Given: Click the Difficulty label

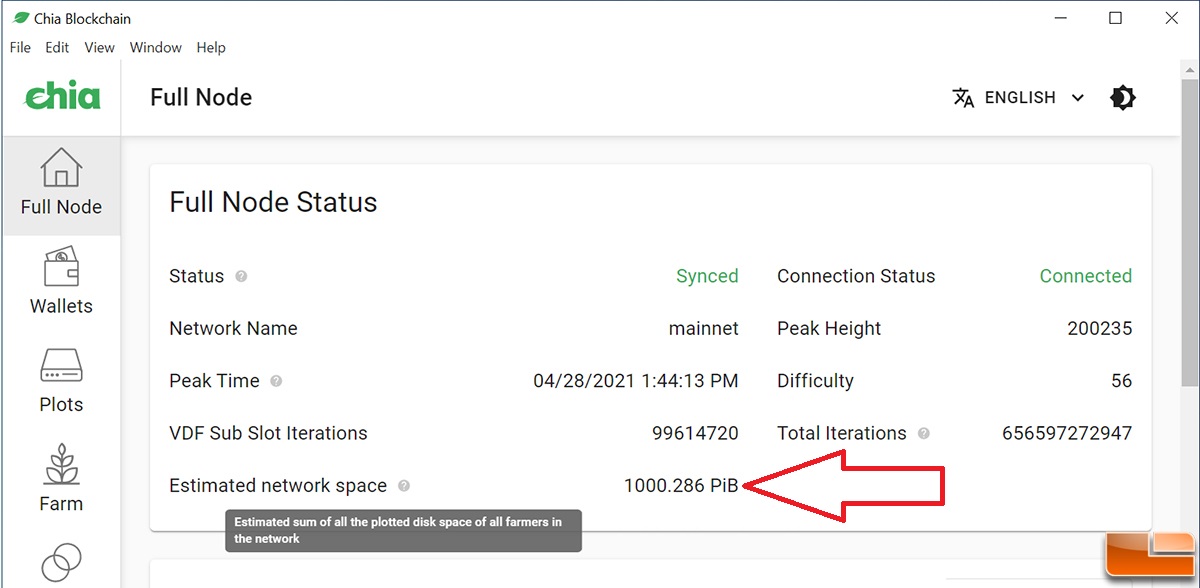Looking at the screenshot, I should [815, 381].
